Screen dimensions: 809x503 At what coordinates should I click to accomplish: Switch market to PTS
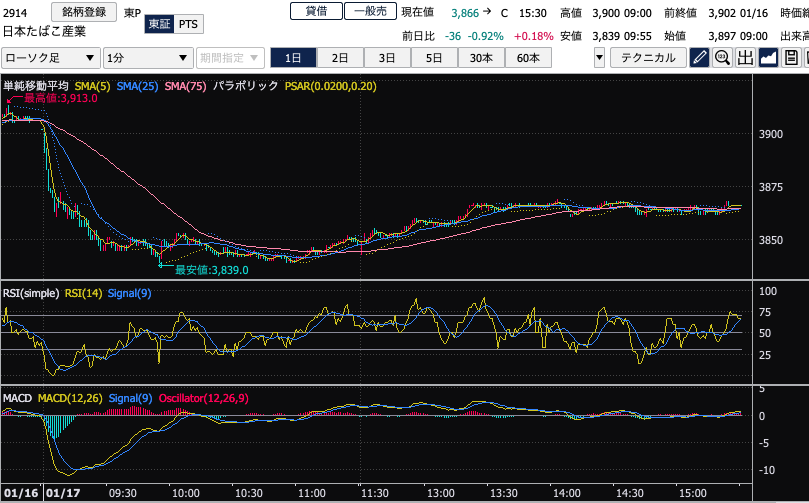click(188, 23)
